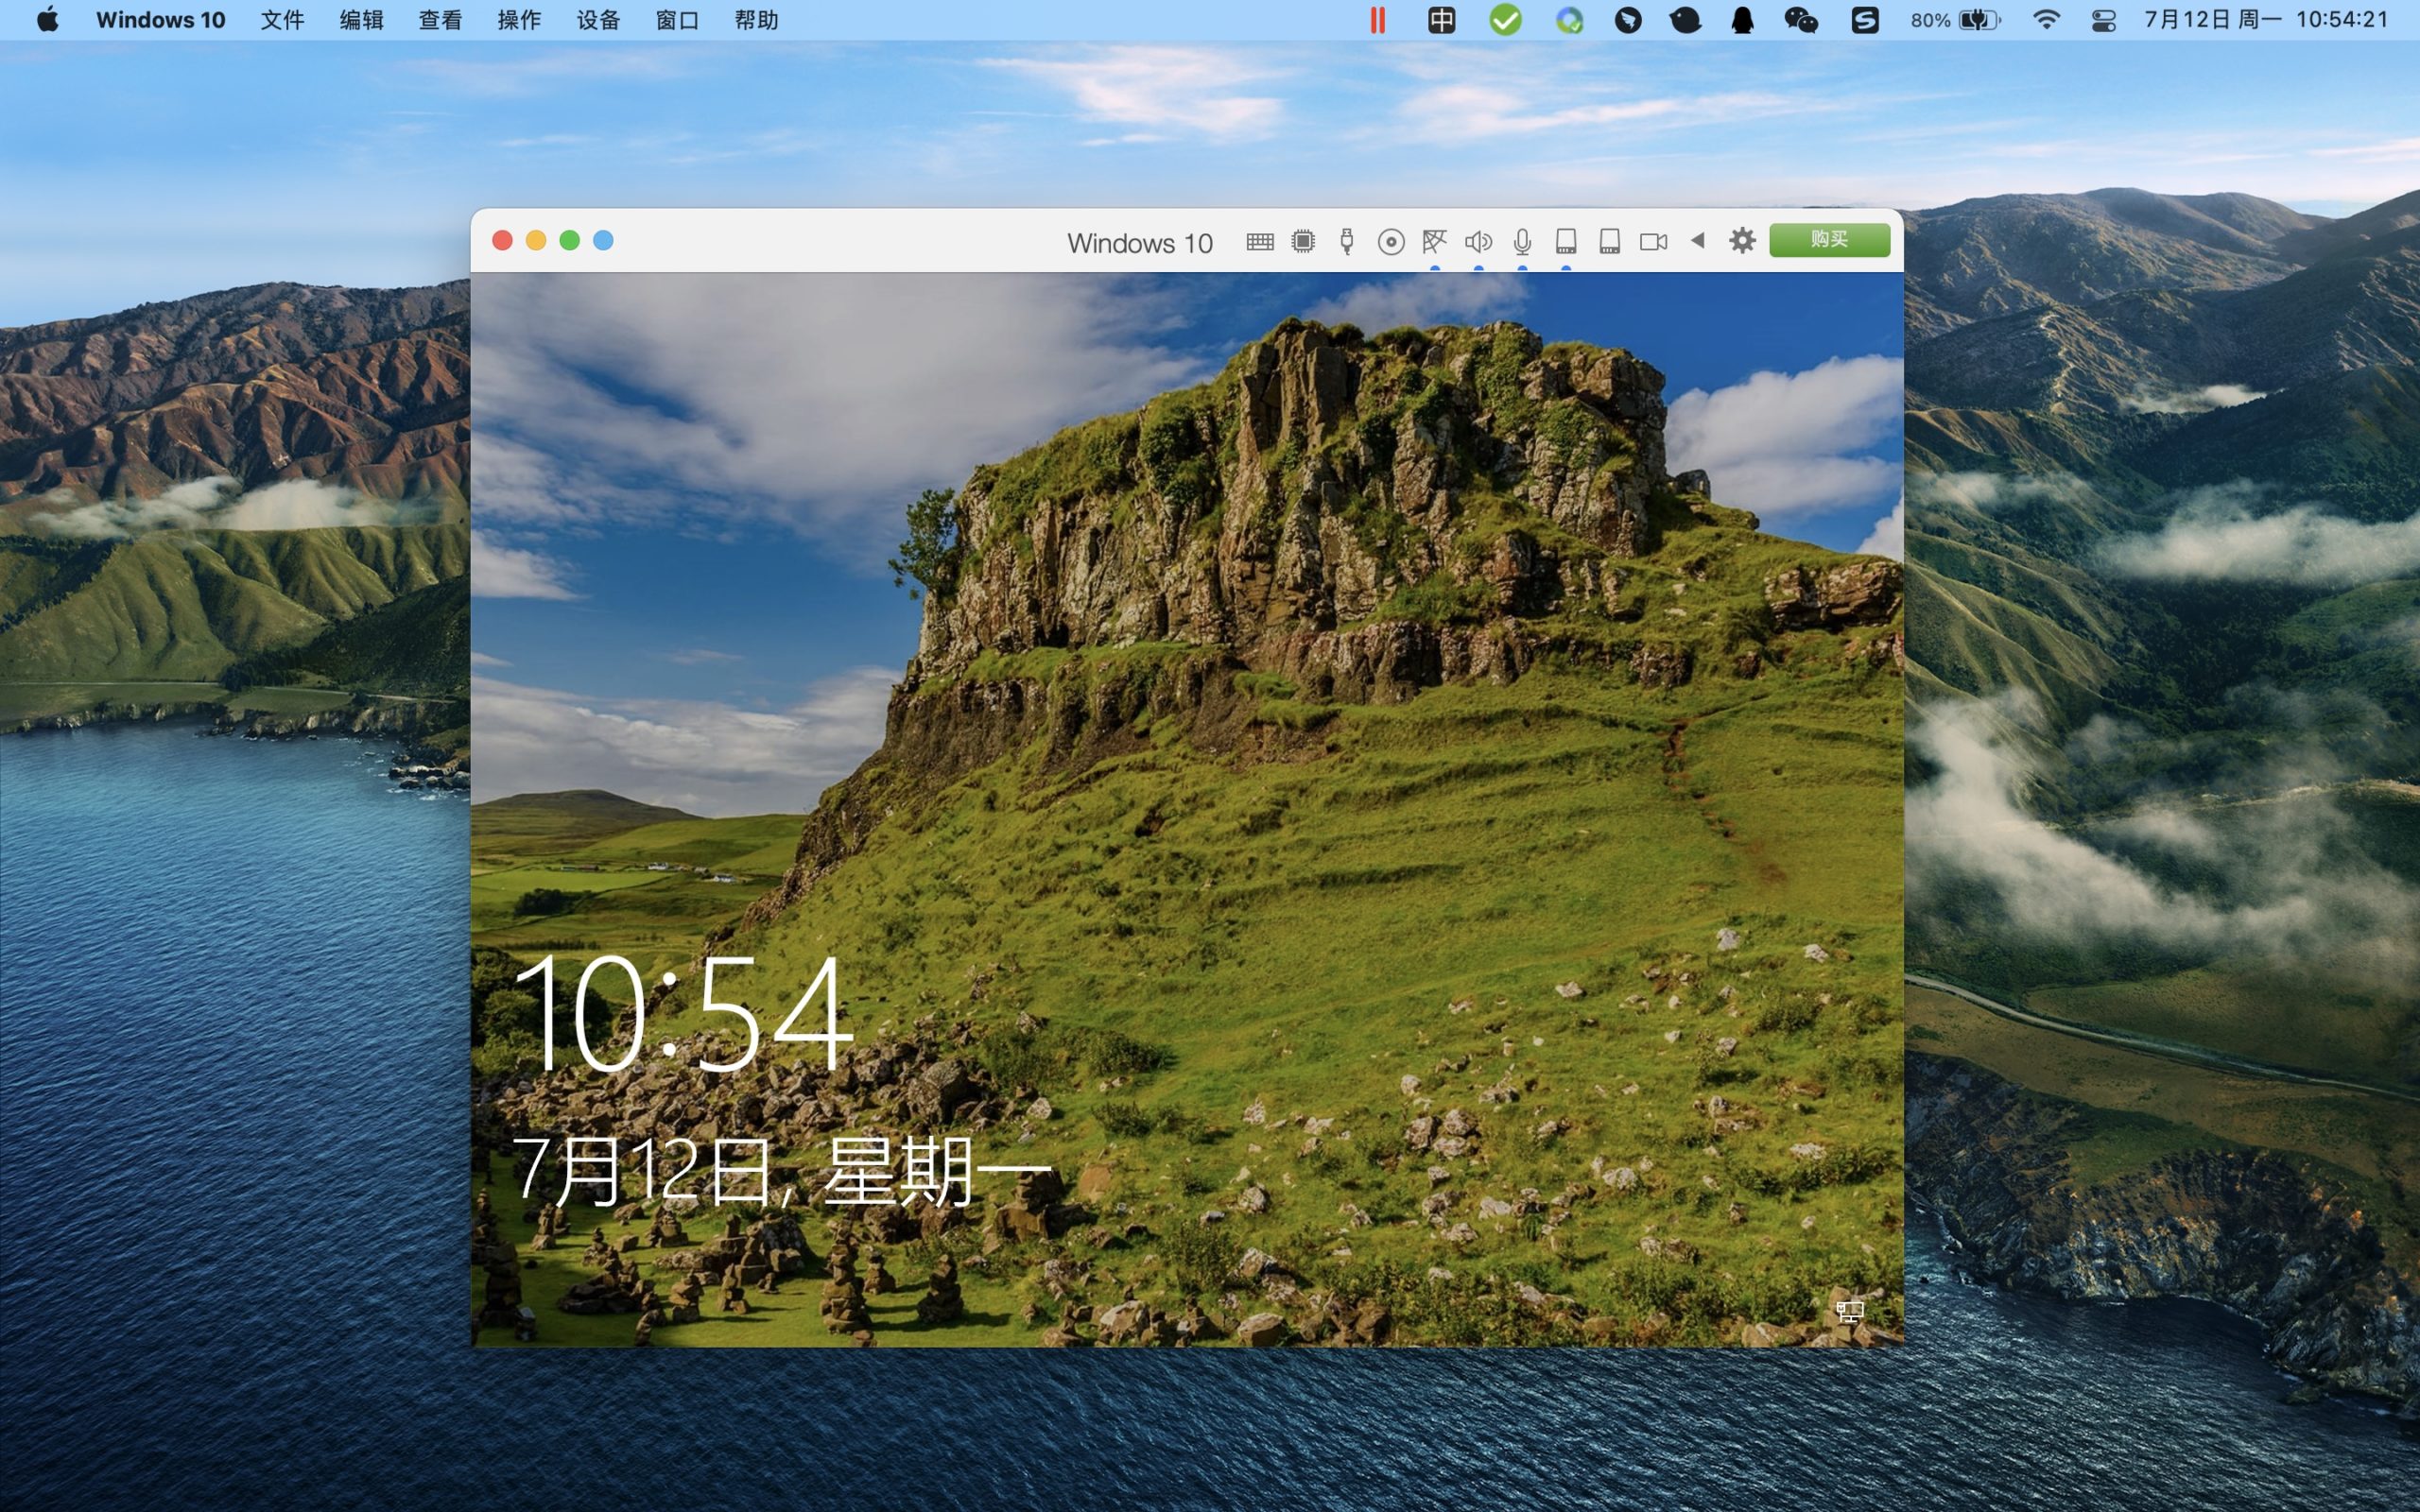This screenshot has width=2420, height=1512.
Task: Click the first hard disk icon
Action: (x=1566, y=241)
